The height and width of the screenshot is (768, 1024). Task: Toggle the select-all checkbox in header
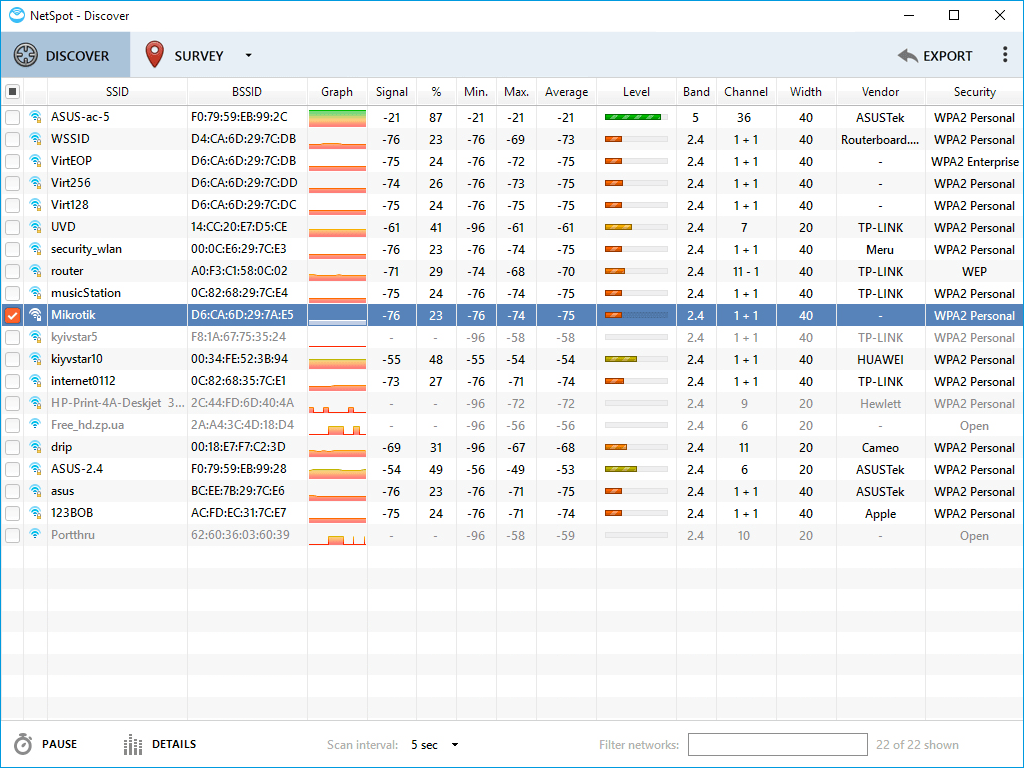[12, 91]
